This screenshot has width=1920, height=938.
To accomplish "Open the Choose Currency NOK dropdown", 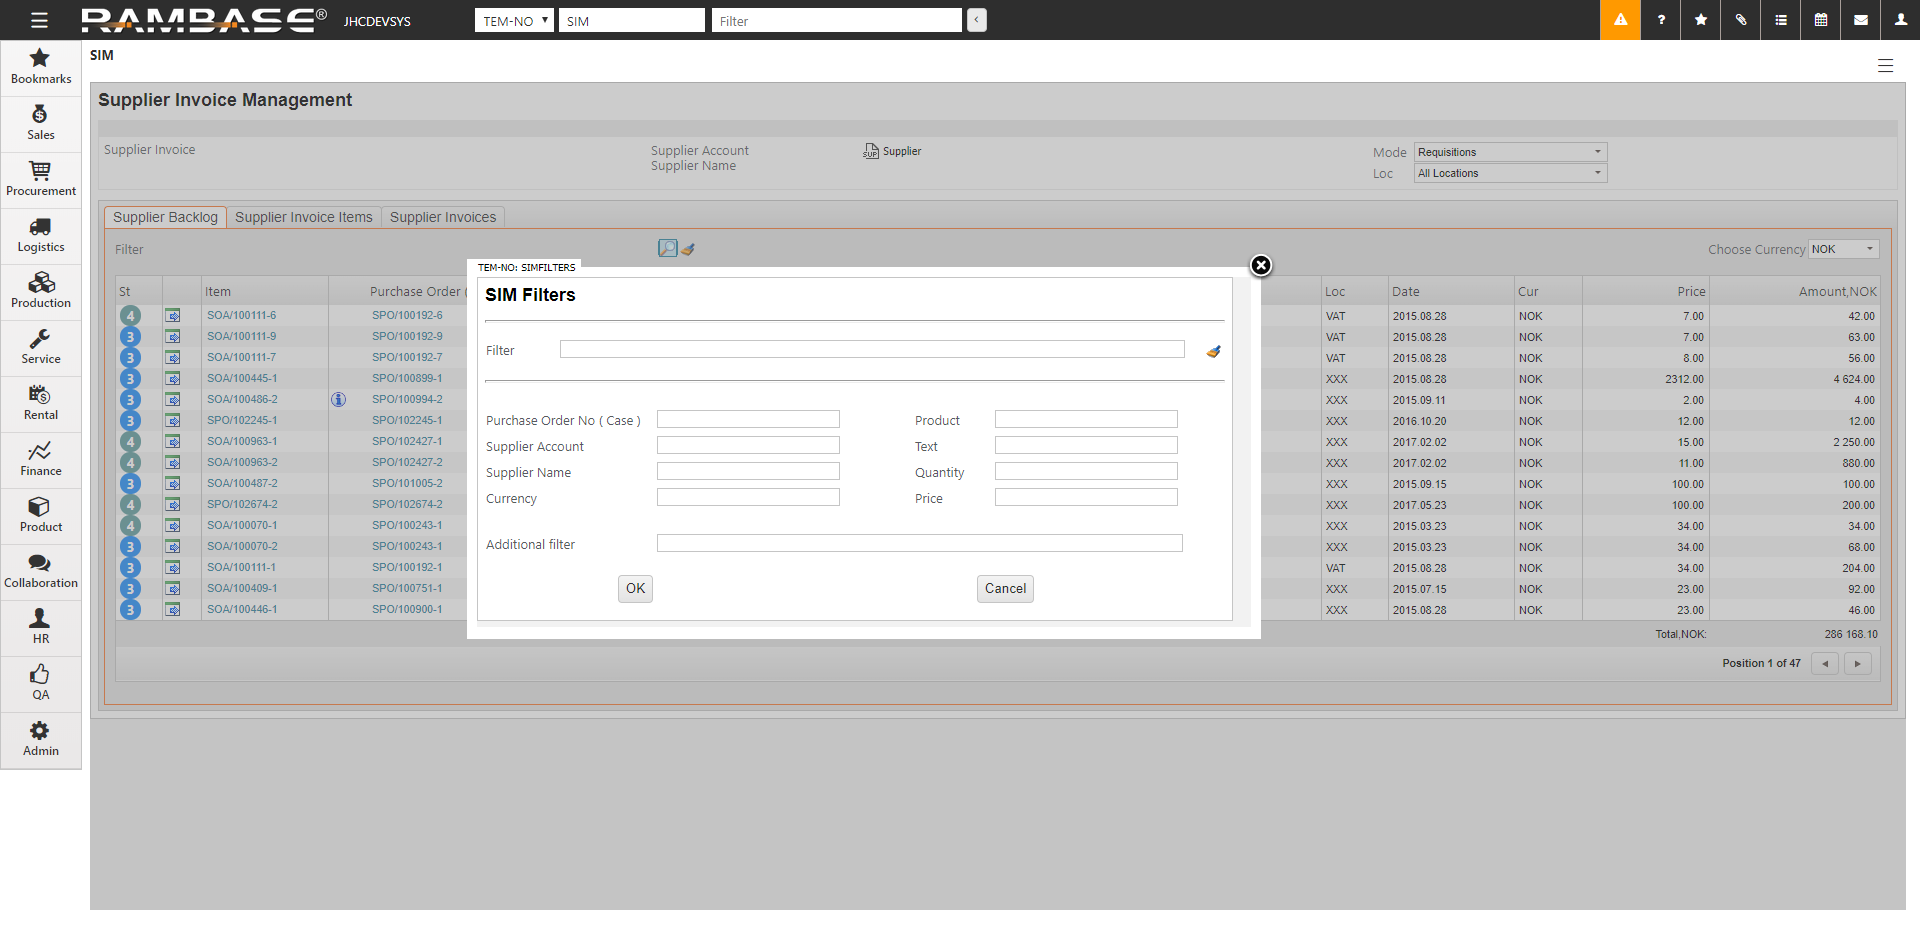I will coord(1844,249).
